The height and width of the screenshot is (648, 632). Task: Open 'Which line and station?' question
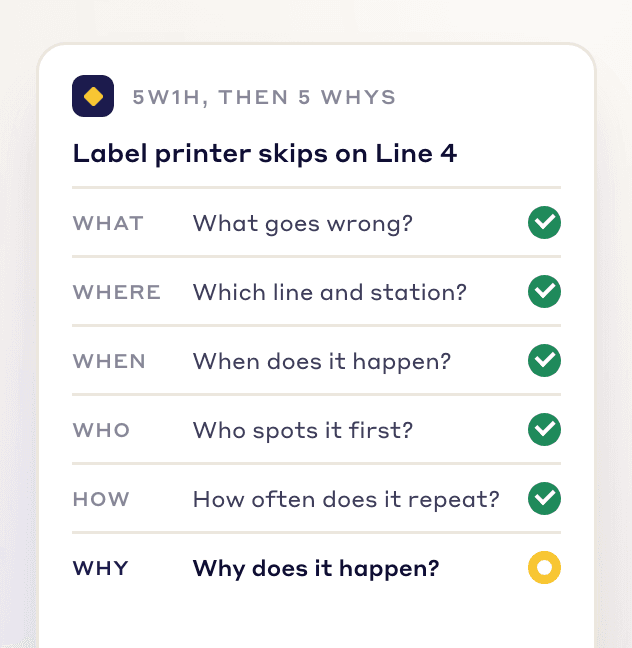[330, 293]
